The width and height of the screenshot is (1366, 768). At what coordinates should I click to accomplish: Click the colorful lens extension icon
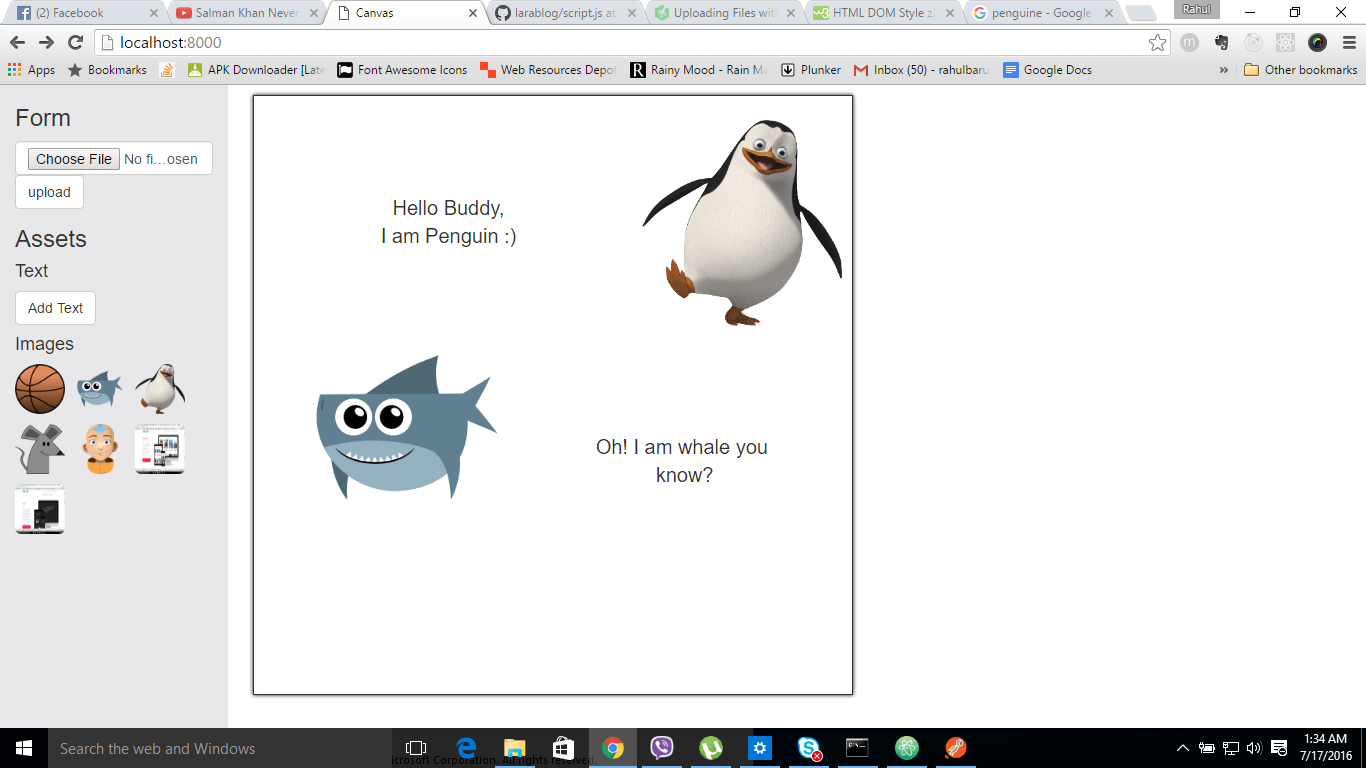(1317, 43)
